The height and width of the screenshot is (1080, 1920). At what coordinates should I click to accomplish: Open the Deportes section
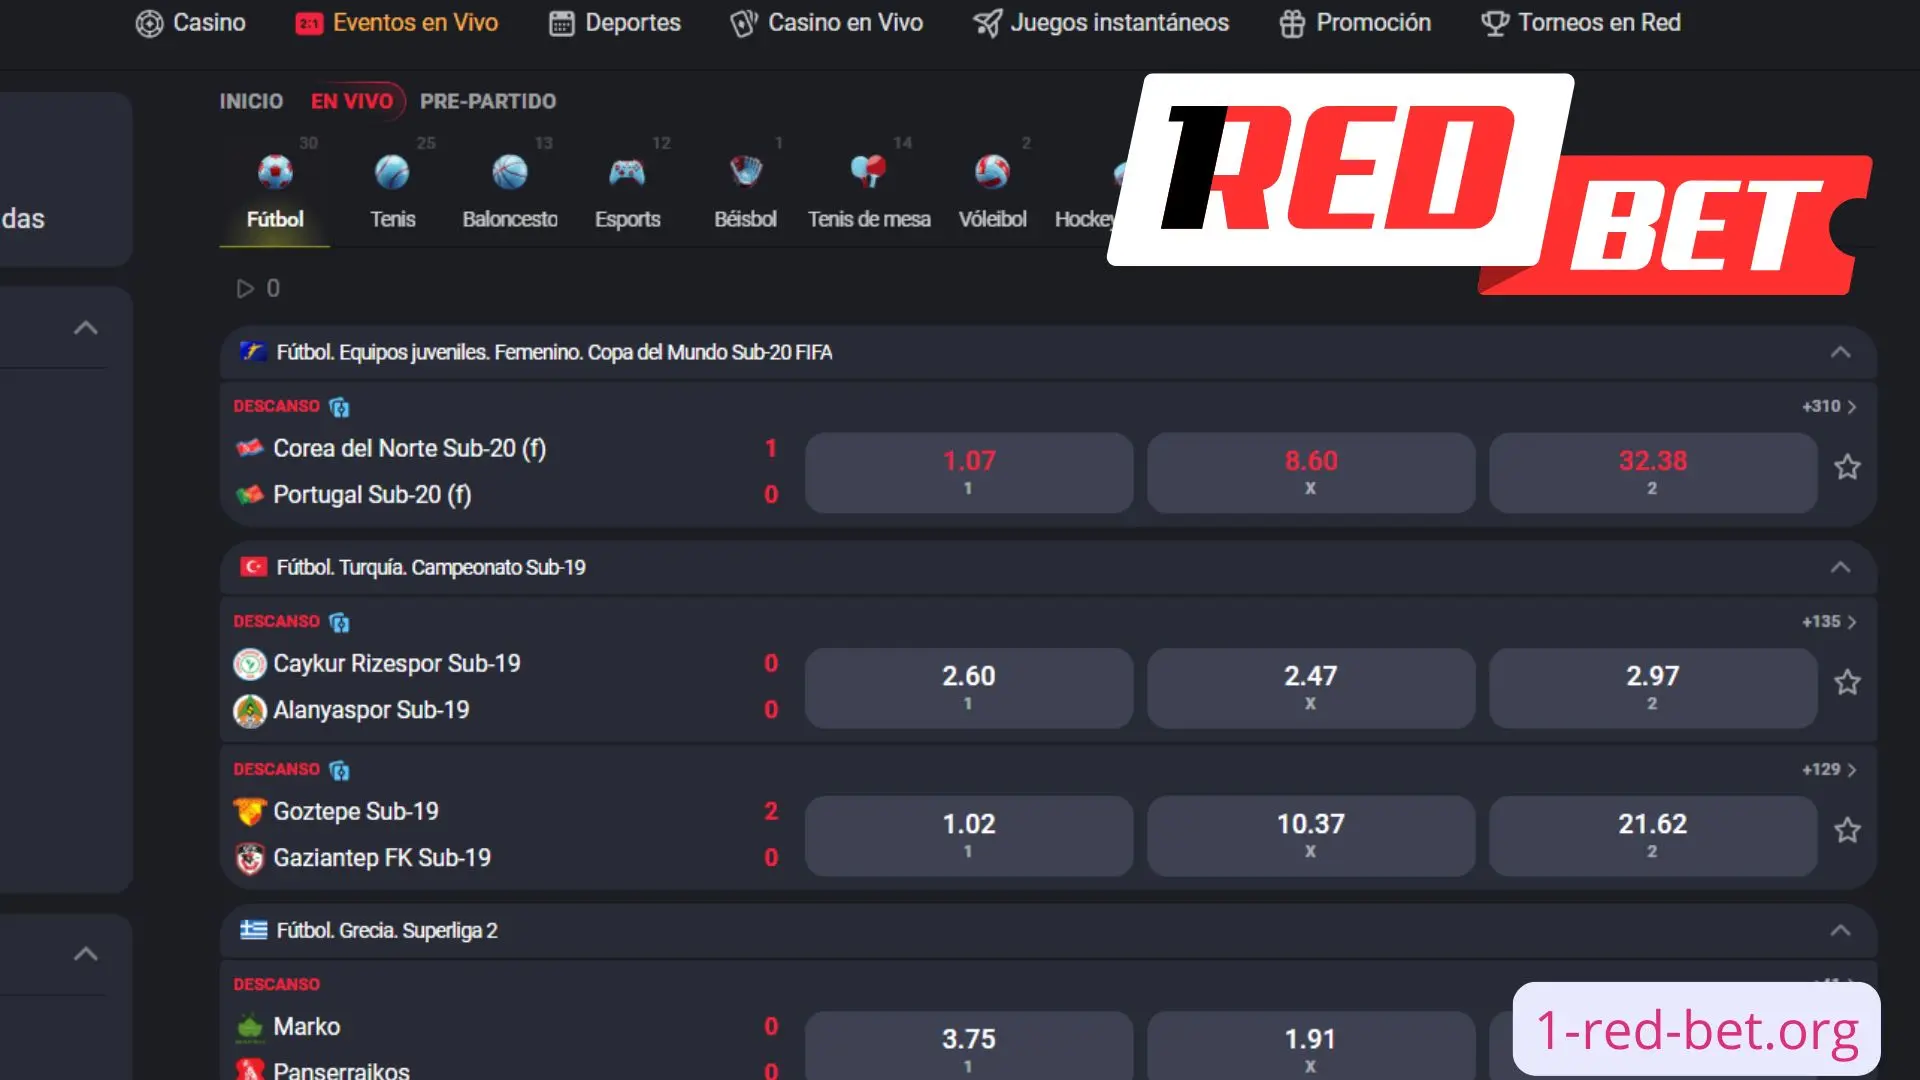(615, 22)
